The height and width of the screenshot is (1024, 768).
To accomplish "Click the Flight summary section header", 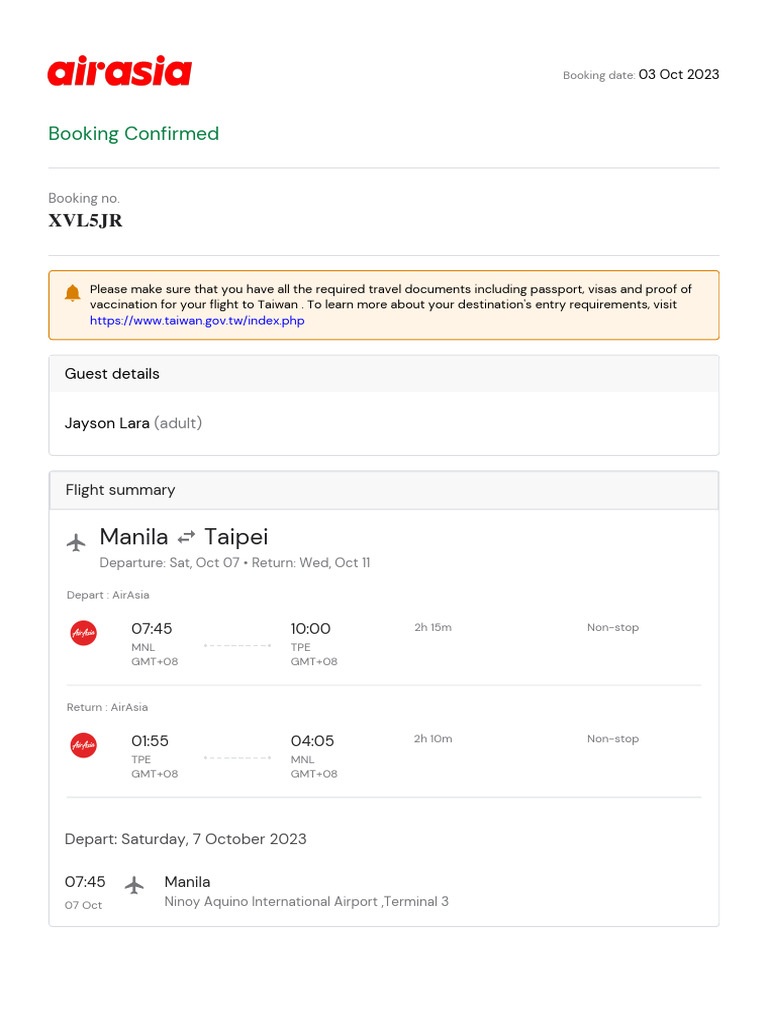I will click(384, 490).
